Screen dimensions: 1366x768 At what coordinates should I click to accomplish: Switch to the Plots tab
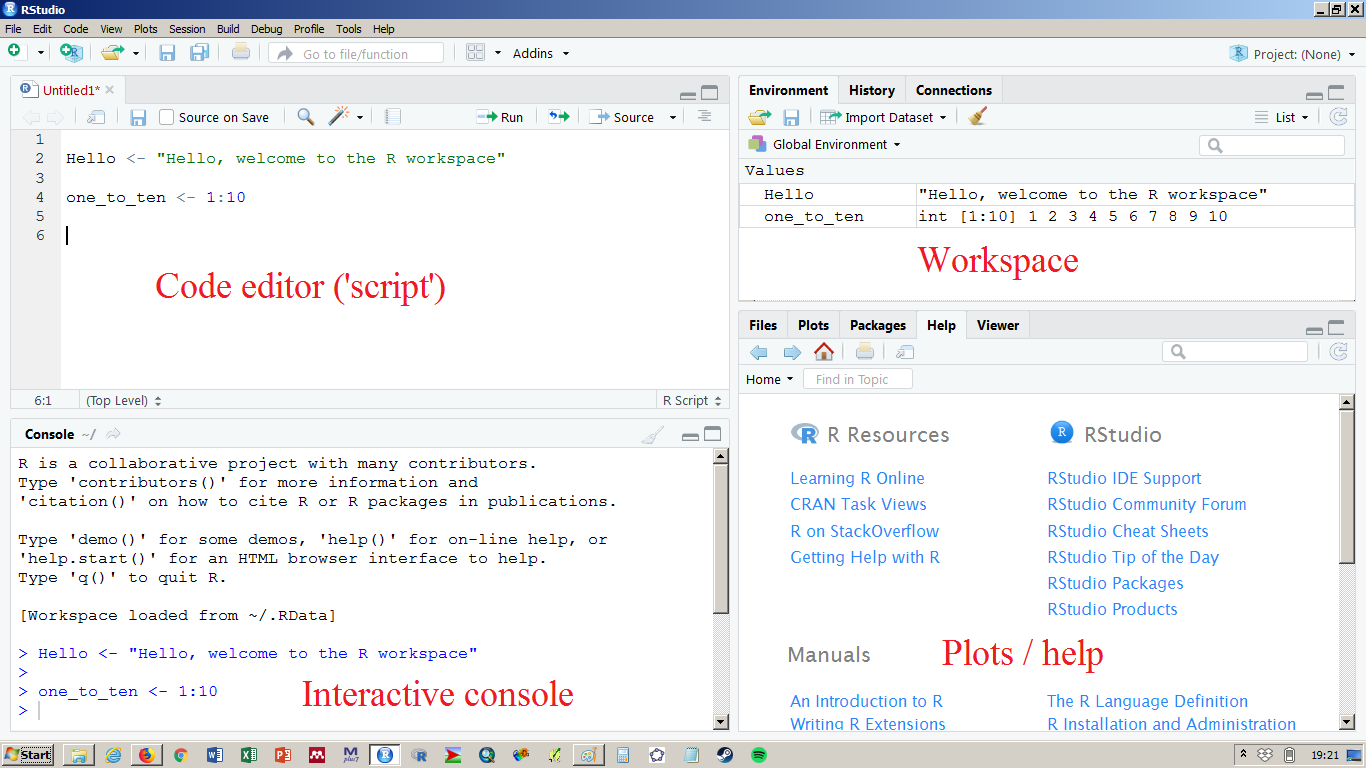point(814,325)
